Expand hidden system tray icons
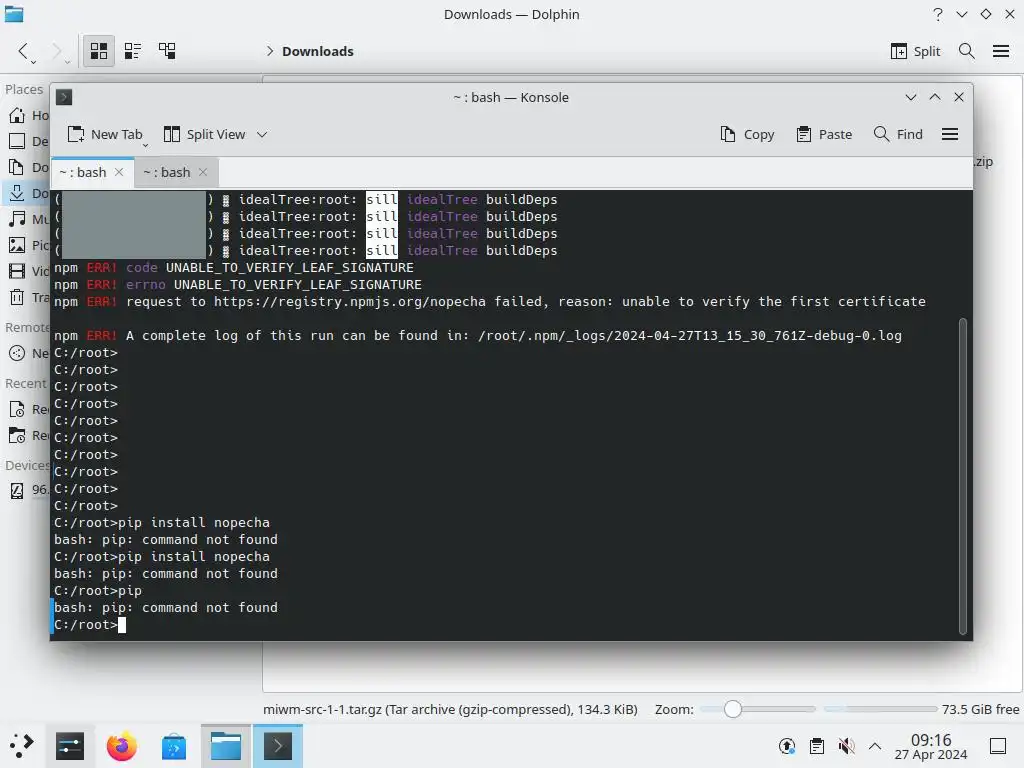 tap(875, 746)
